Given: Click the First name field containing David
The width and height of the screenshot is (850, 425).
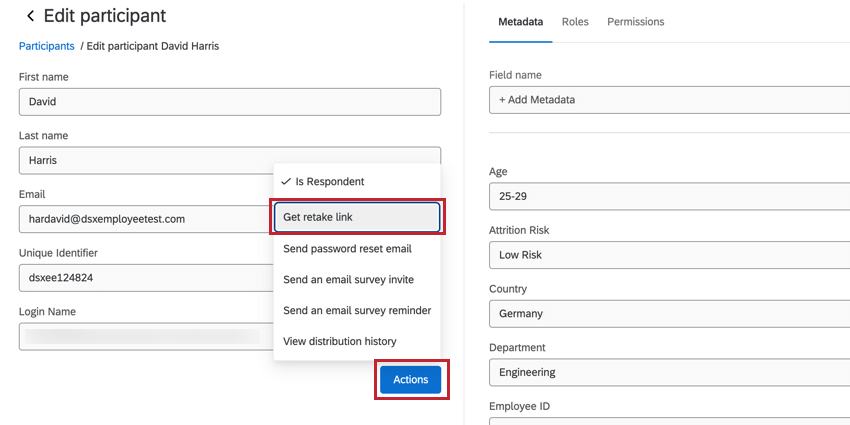Looking at the screenshot, I should (x=229, y=102).
